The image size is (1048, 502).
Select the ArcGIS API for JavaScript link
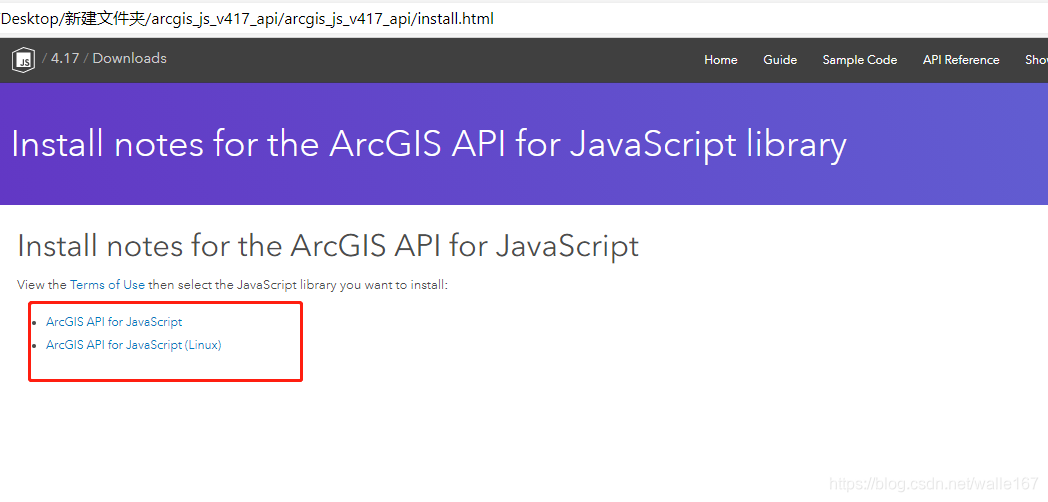point(114,322)
